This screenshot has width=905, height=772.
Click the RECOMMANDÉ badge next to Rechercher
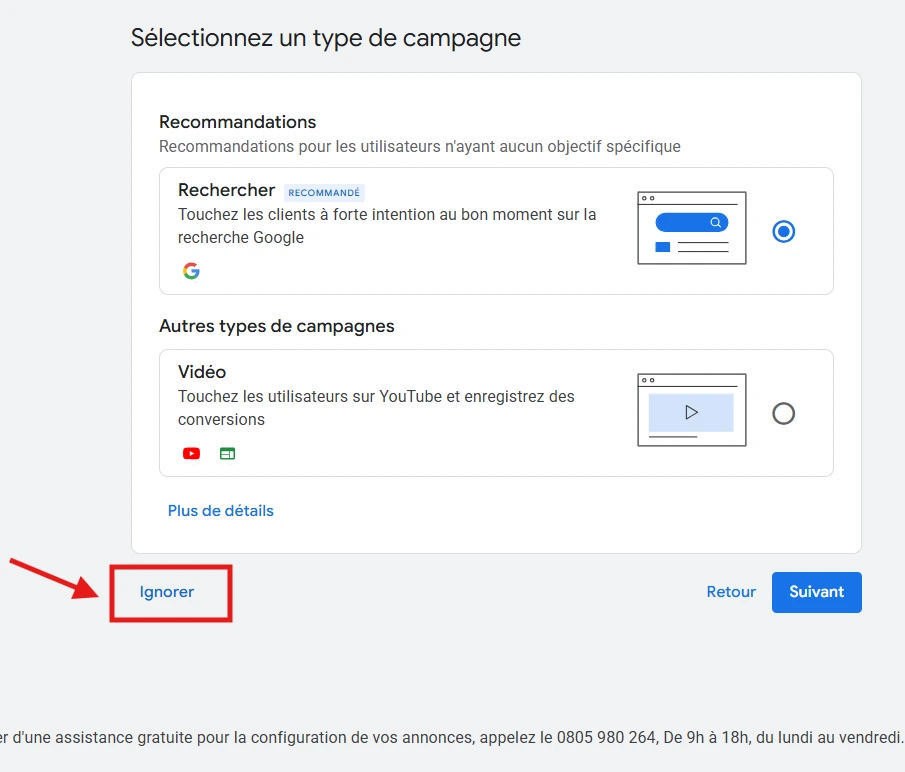[x=324, y=193]
